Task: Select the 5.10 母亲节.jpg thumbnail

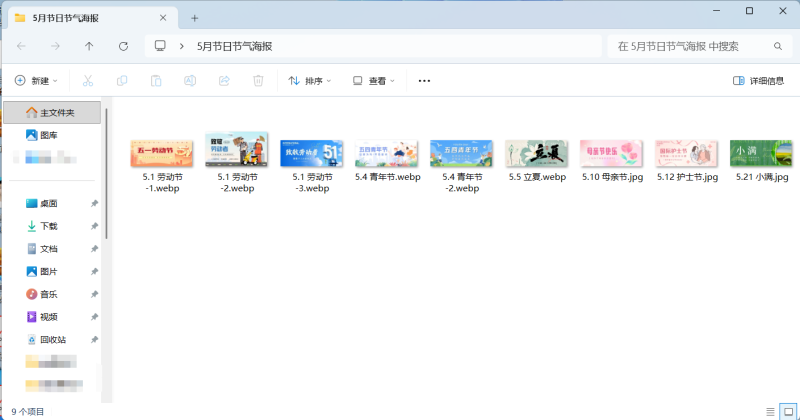Action: 611,153
